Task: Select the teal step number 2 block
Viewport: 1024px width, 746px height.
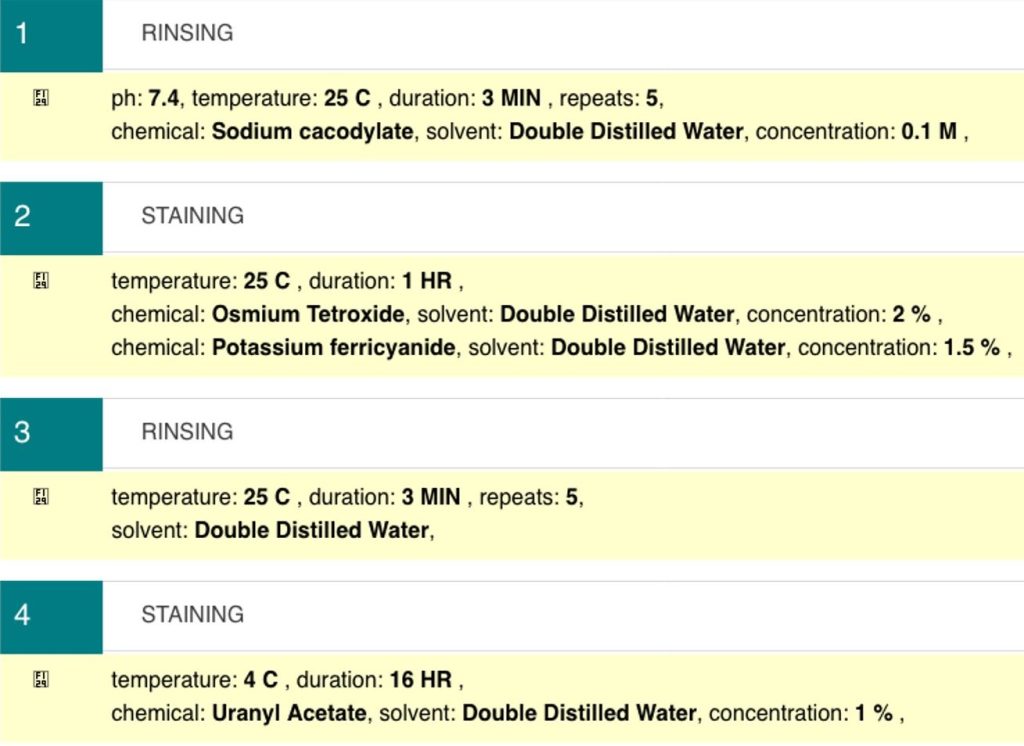Action: [x=51, y=217]
